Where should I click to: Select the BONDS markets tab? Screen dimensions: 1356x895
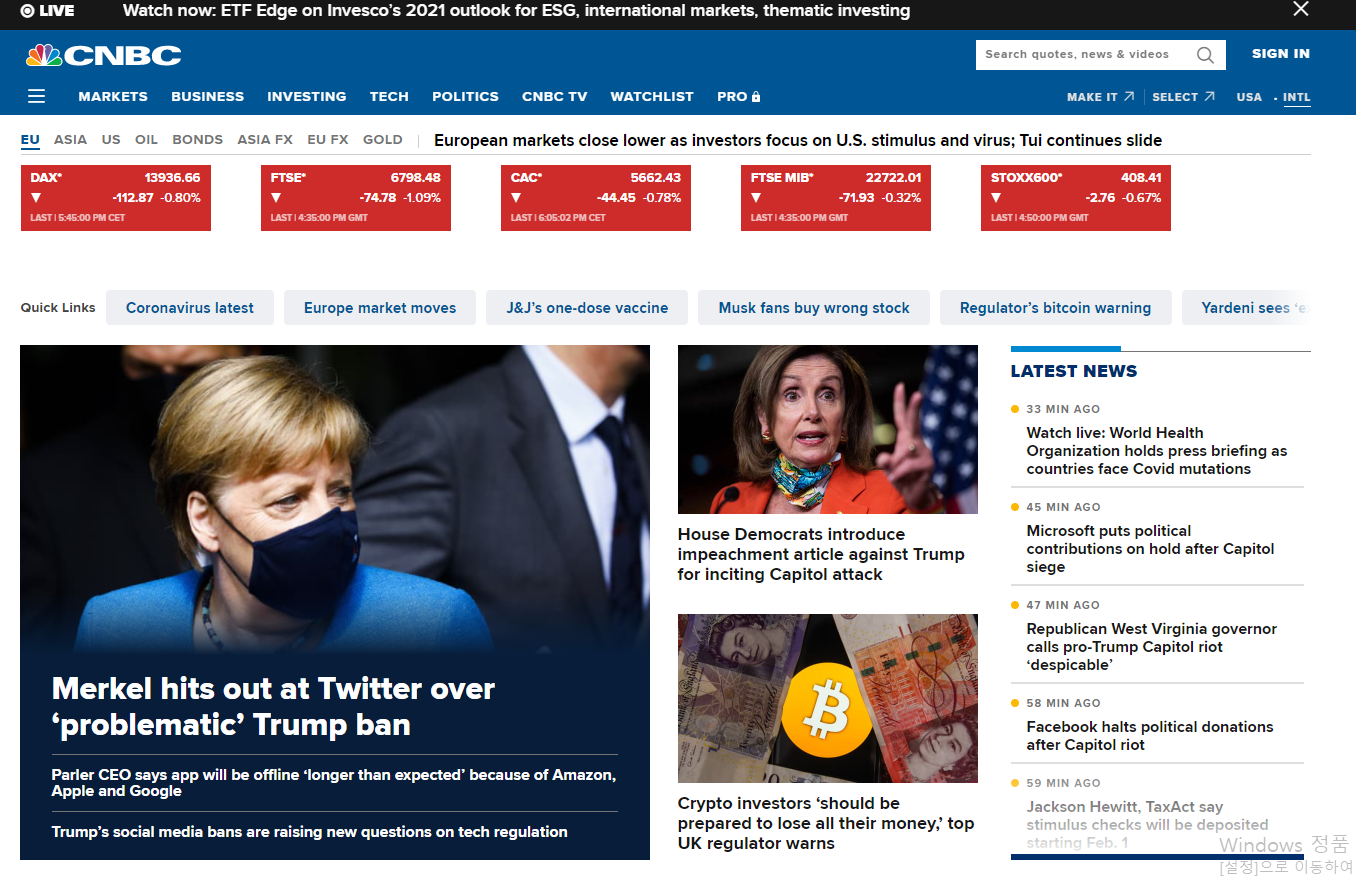coord(198,140)
